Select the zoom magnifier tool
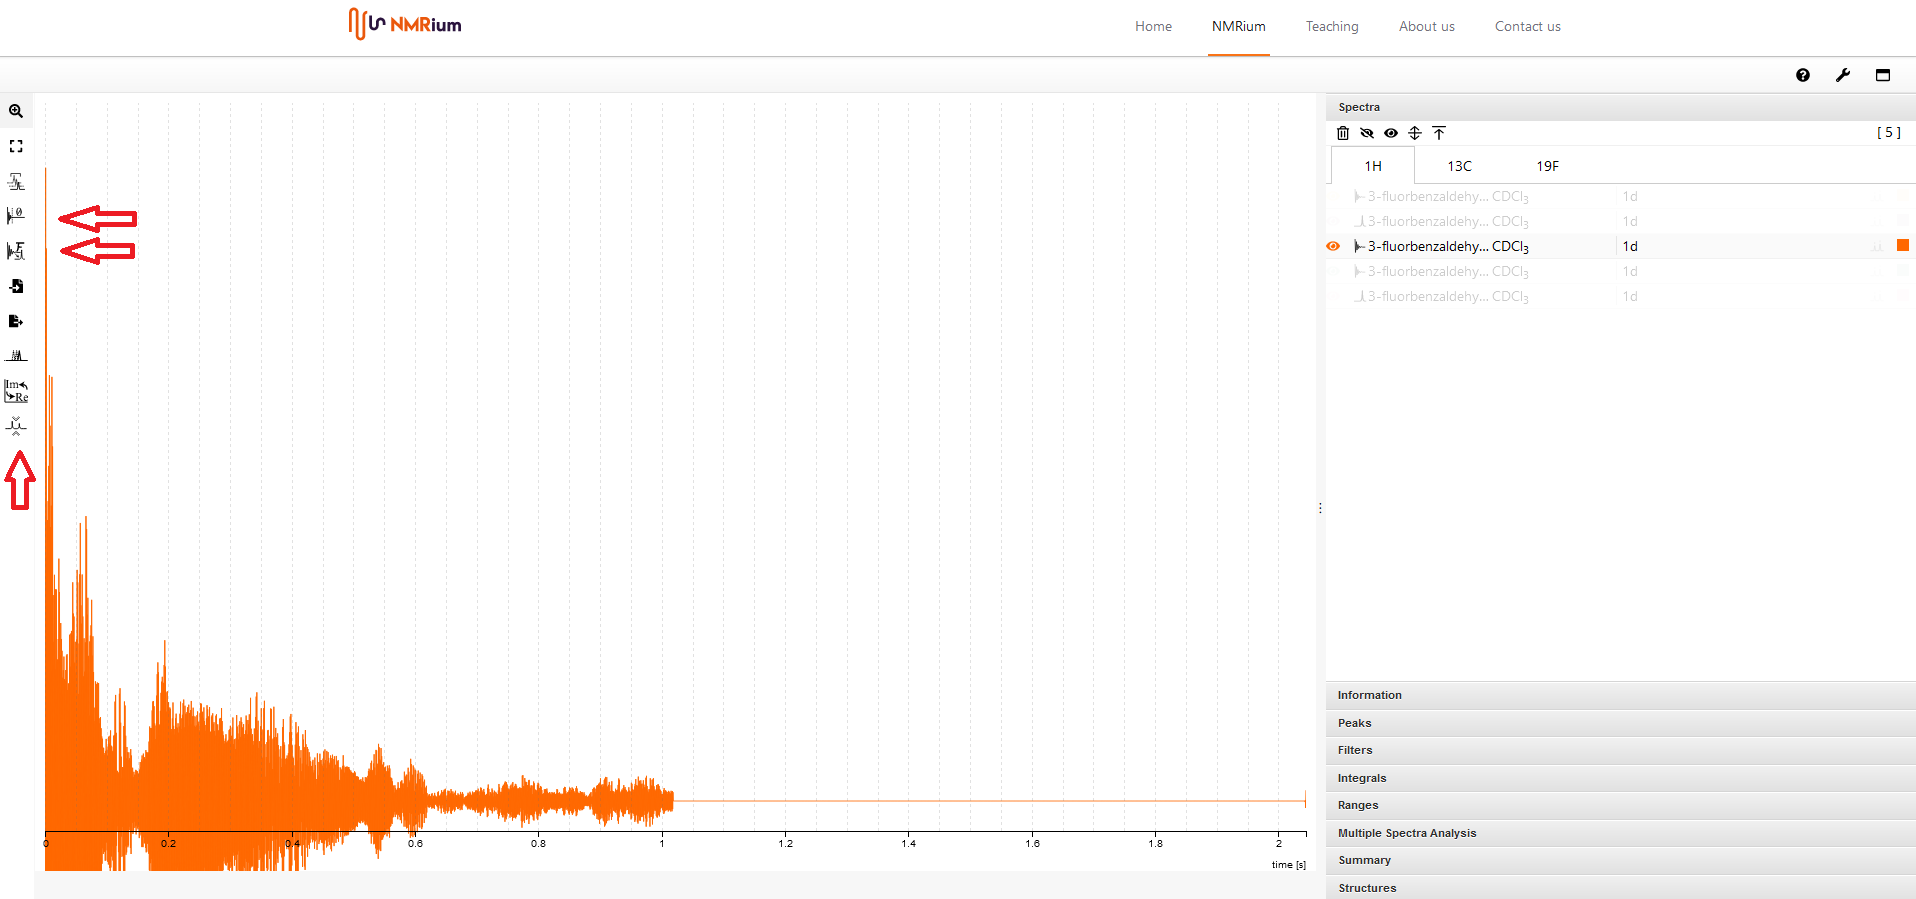1916x899 pixels. tap(16, 111)
